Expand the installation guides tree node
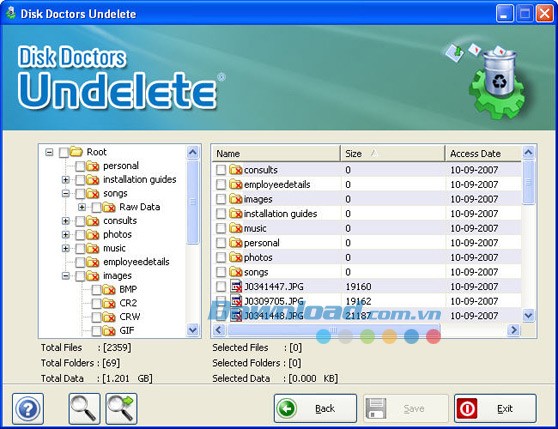This screenshot has height=429, width=558. [x=65, y=180]
